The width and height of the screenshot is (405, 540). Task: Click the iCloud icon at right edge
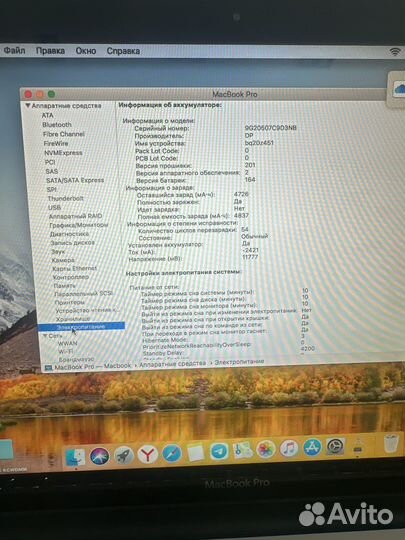click(x=399, y=89)
